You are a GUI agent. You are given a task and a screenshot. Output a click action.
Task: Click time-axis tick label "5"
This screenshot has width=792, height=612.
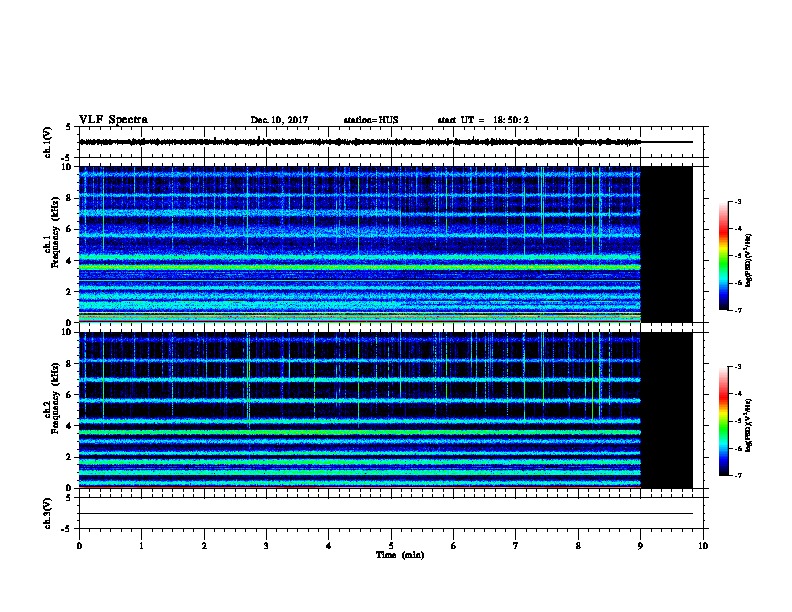coord(391,546)
